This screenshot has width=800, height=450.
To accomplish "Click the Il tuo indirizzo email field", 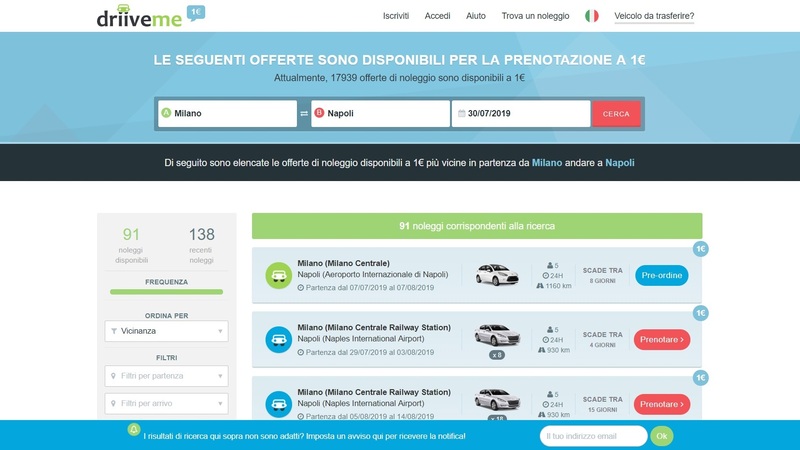I will click(593, 436).
